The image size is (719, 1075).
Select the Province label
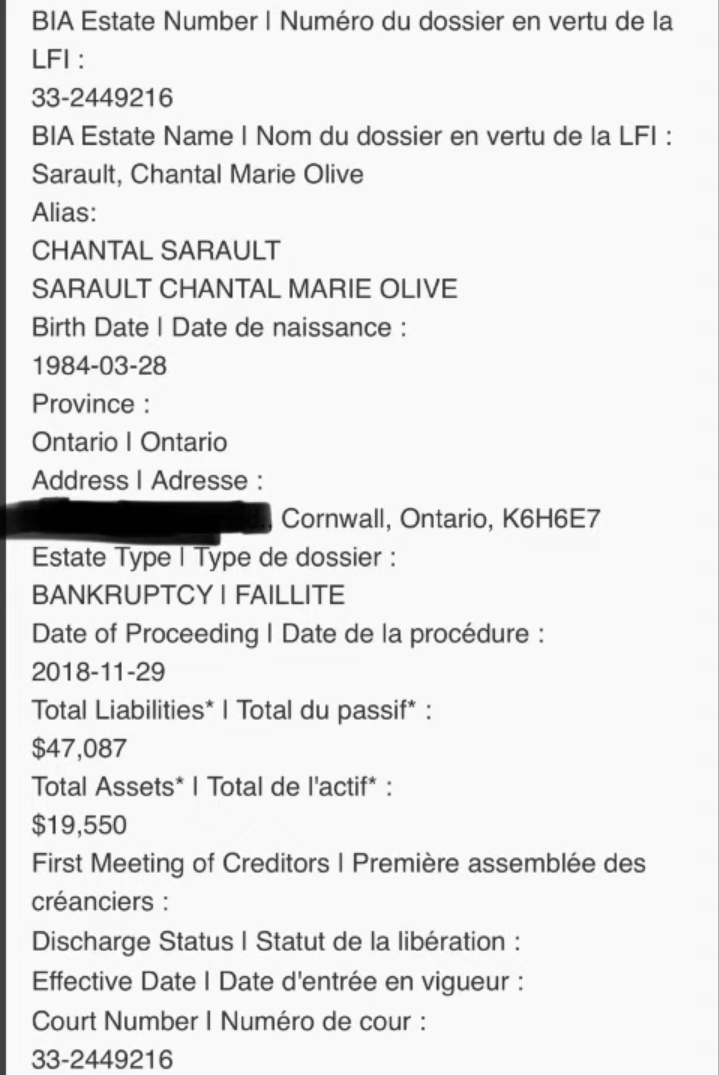[x=90, y=403]
